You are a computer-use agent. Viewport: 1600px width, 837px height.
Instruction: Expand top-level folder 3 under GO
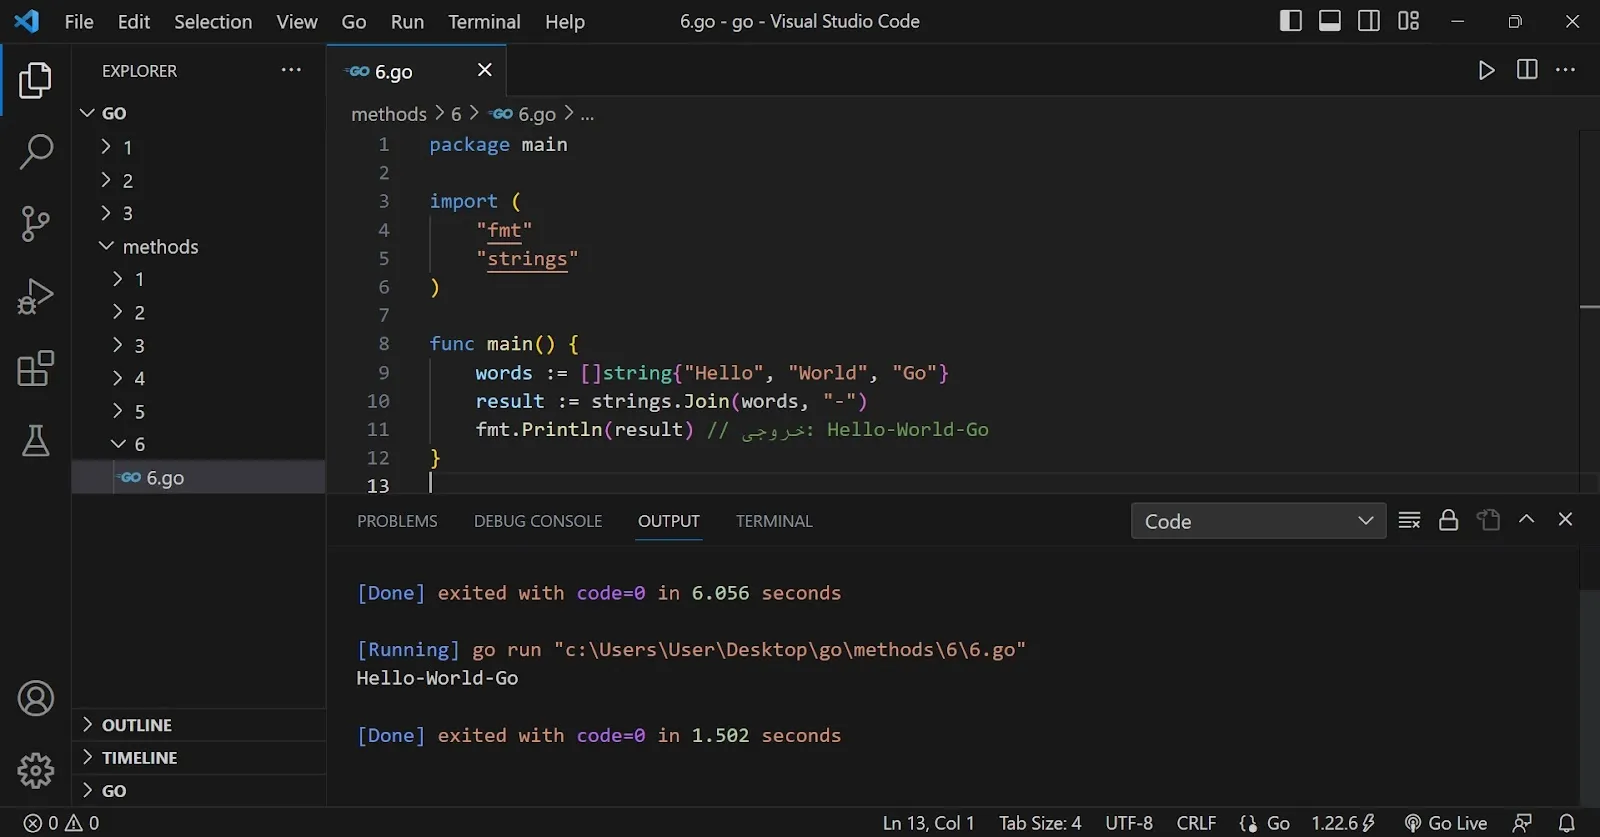199,213
